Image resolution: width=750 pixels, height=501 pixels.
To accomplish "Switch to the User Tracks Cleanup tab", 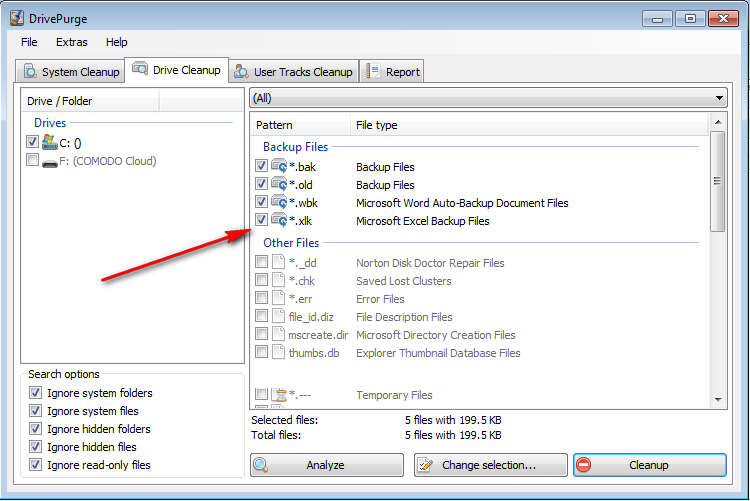I will pos(294,72).
